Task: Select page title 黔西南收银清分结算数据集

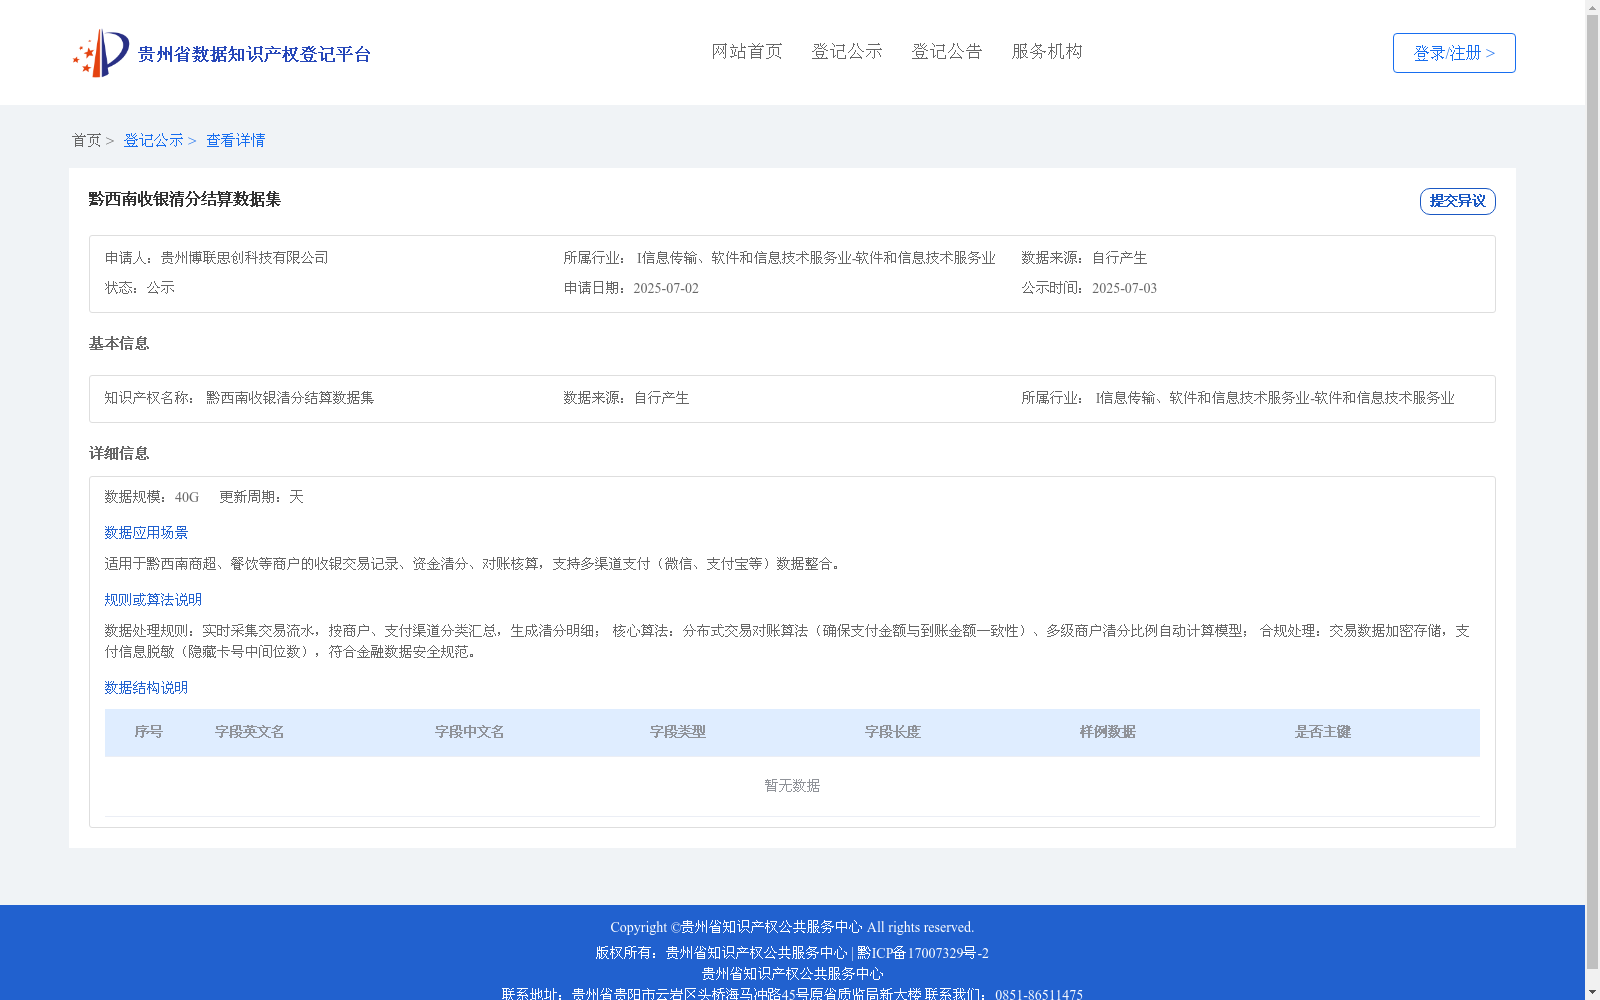Action: click(185, 199)
